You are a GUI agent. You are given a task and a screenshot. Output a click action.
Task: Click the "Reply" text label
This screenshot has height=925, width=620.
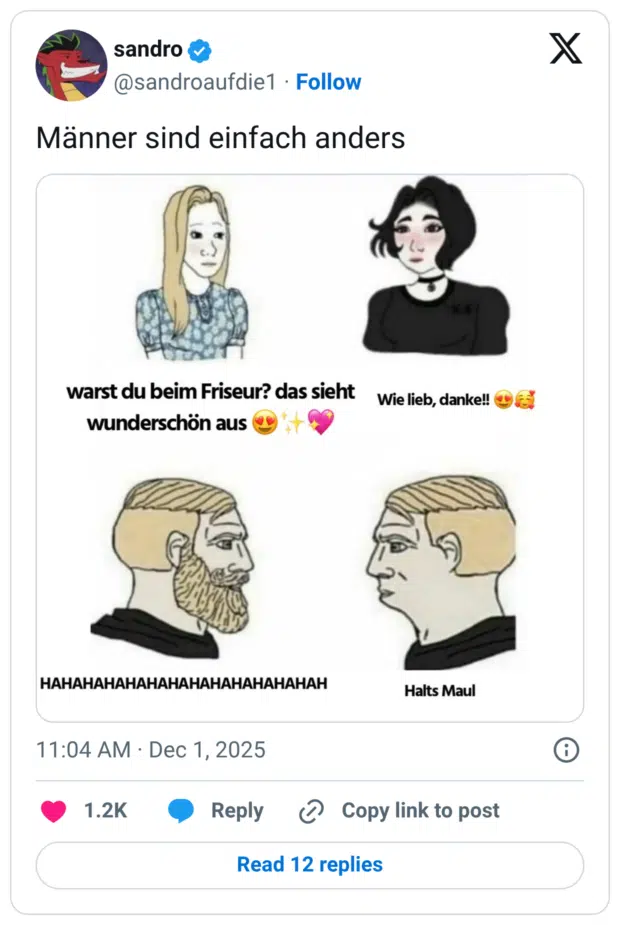tap(237, 811)
